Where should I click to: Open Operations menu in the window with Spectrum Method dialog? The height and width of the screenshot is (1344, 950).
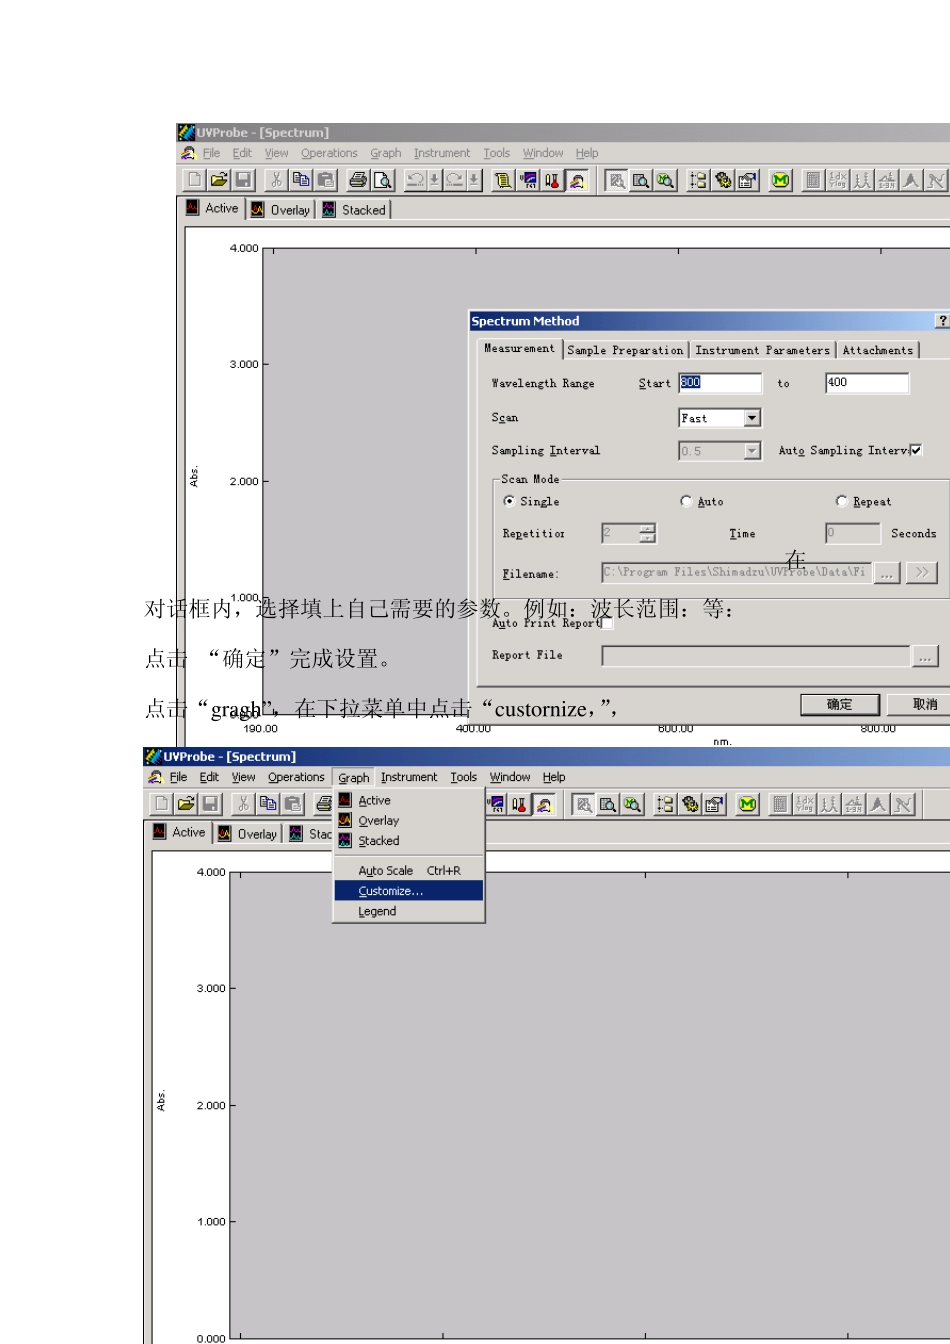(329, 153)
